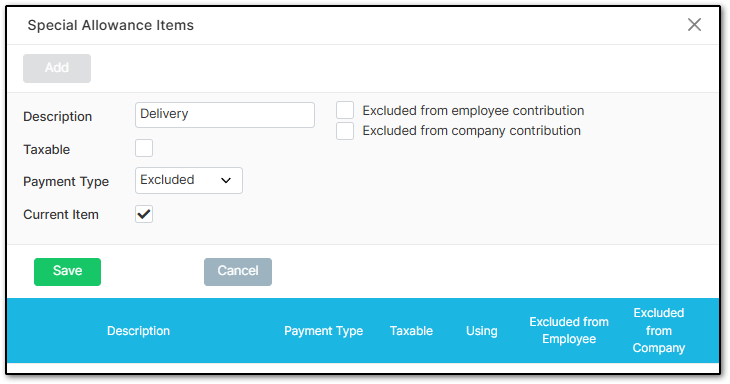This screenshot has height=384, width=730.
Task: Cancel editing the allowance item
Action: 237,271
